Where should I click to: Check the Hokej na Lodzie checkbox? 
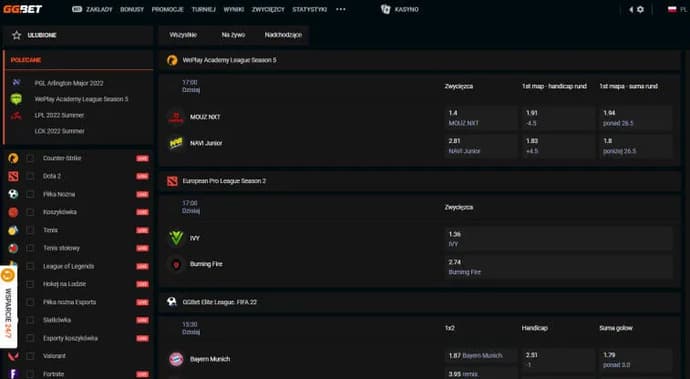tap(30, 284)
